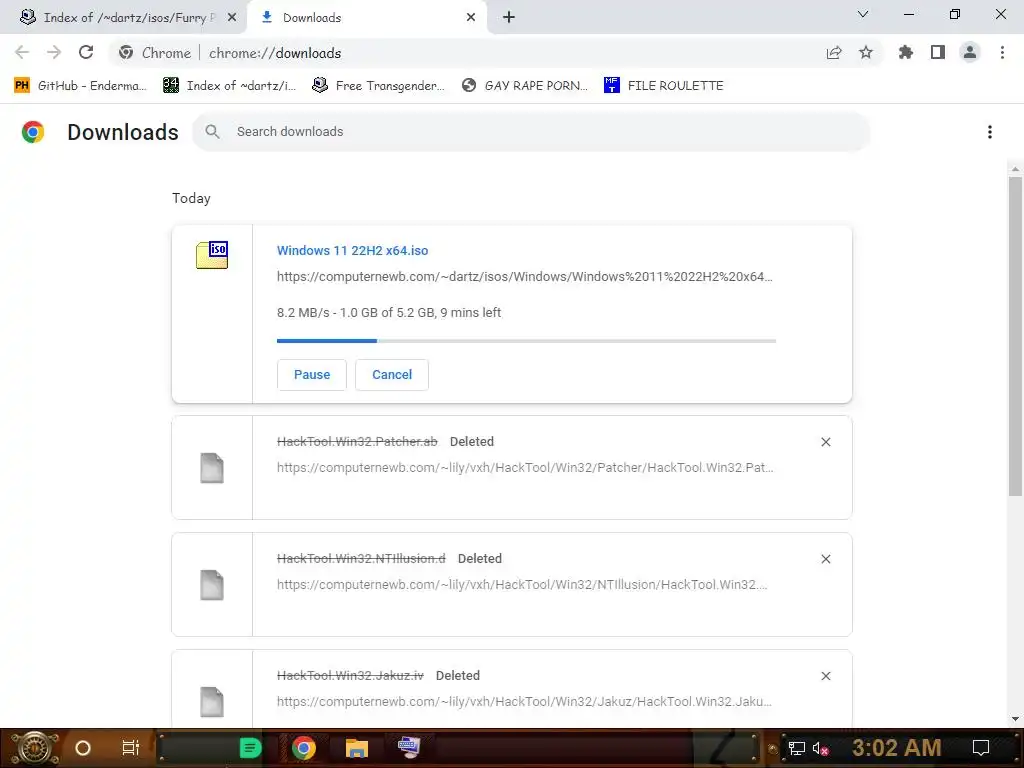1024x768 pixels.
Task: Go back using the browser back arrow
Action: click(x=22, y=53)
